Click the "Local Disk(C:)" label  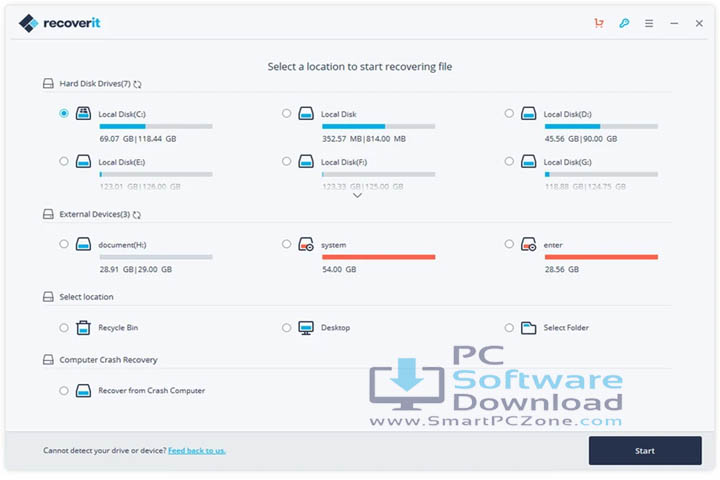tap(122, 114)
